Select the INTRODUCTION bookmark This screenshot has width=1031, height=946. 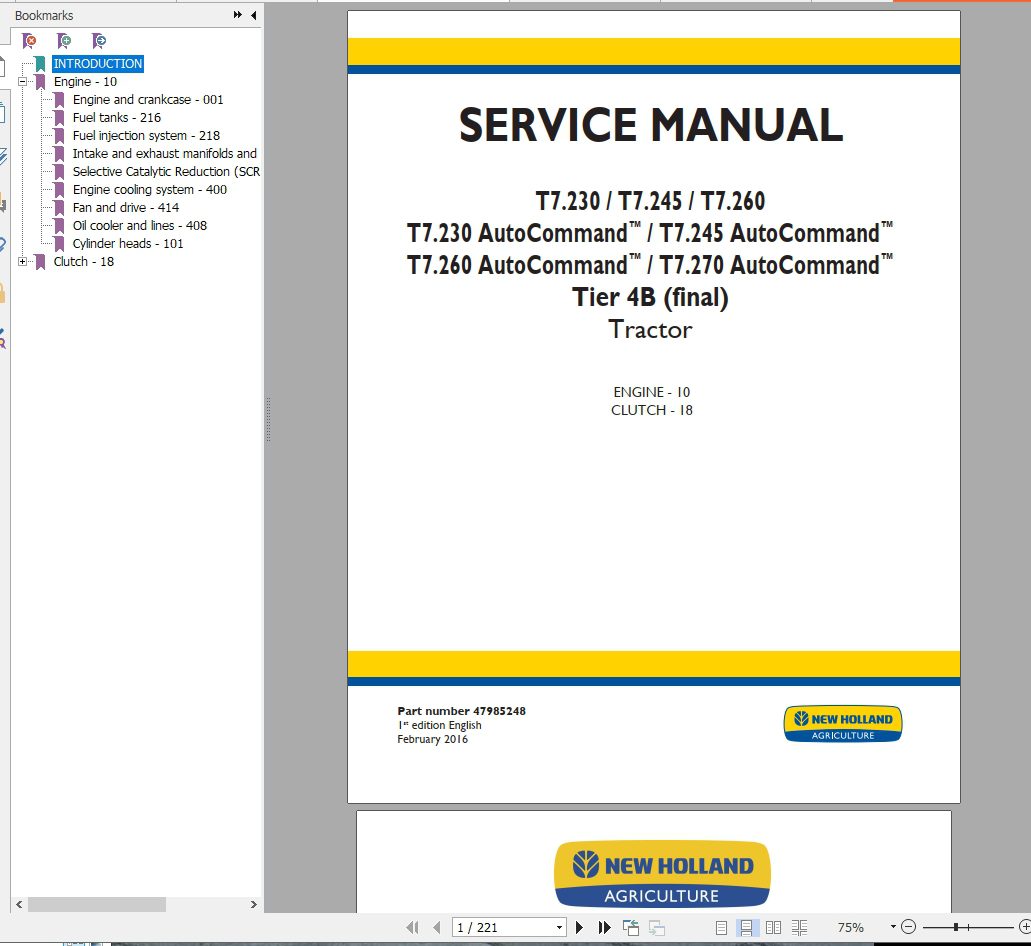98,64
